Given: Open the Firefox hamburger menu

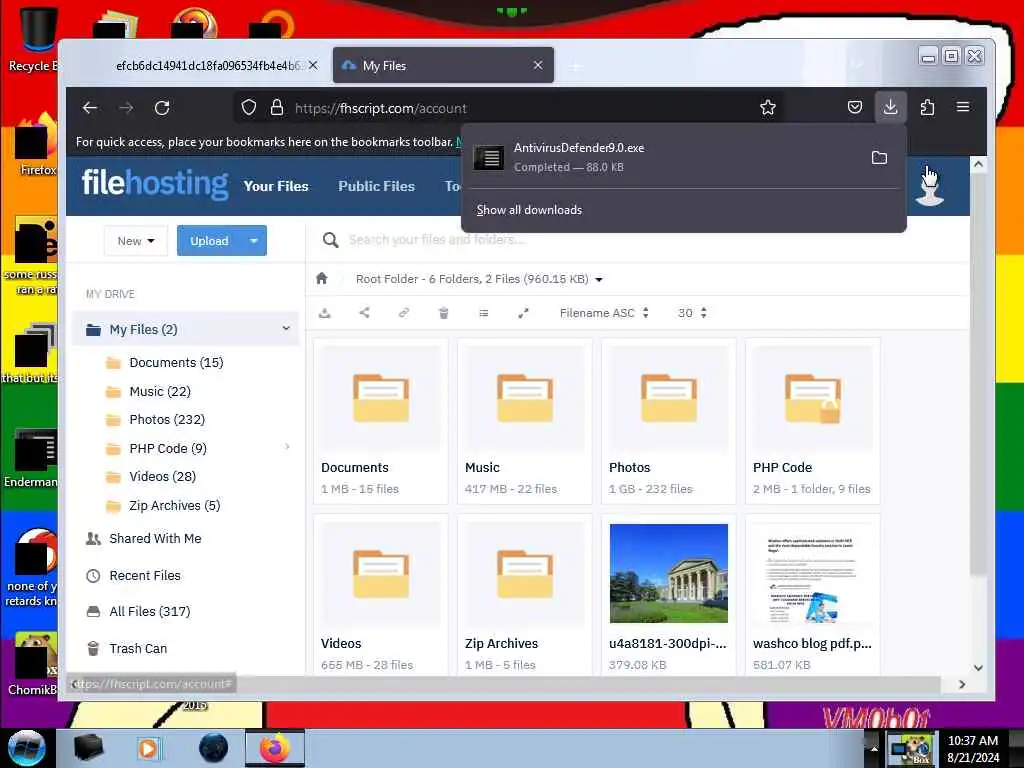Looking at the screenshot, I should click(963, 107).
